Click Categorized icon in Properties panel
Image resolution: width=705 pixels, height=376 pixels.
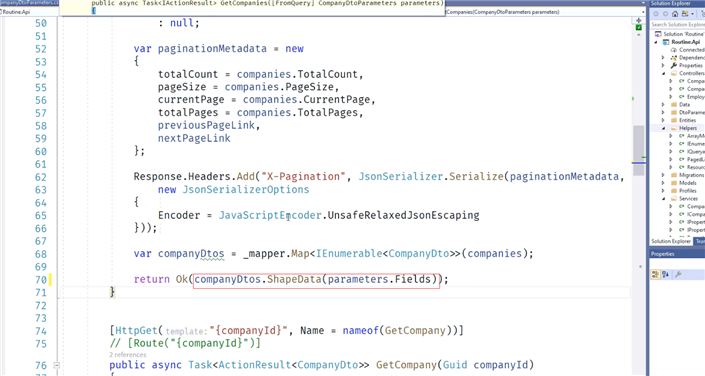click(655, 274)
